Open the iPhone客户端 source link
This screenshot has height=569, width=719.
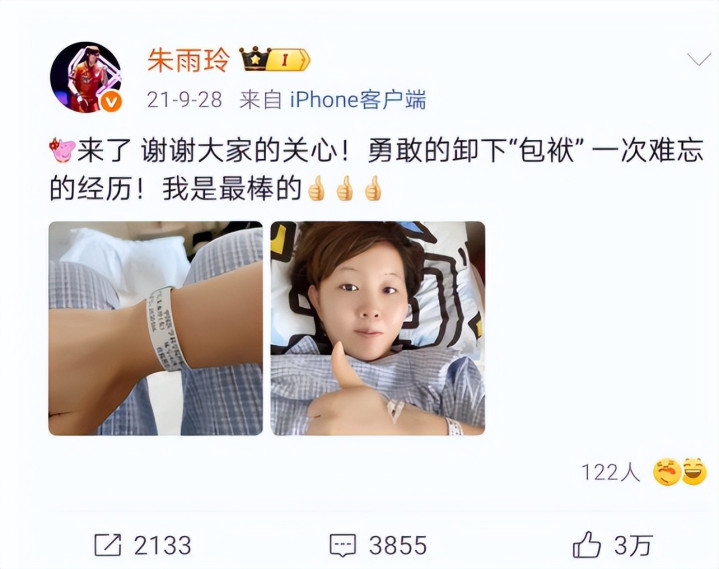[x=358, y=99]
